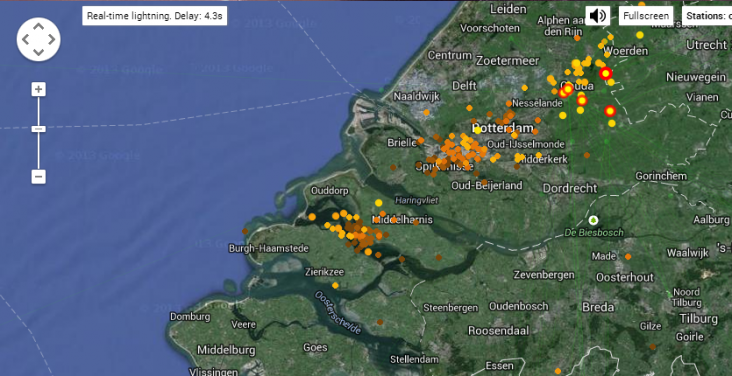Image resolution: width=732 pixels, height=376 pixels.
Task: Pan the map down with the bottom arrow
Action: click(38, 51)
